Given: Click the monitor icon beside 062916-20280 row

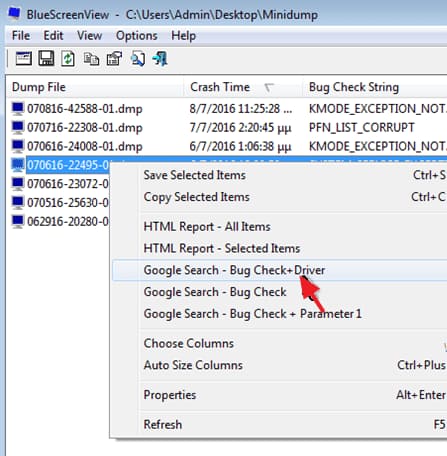Looking at the screenshot, I should (x=18, y=221).
